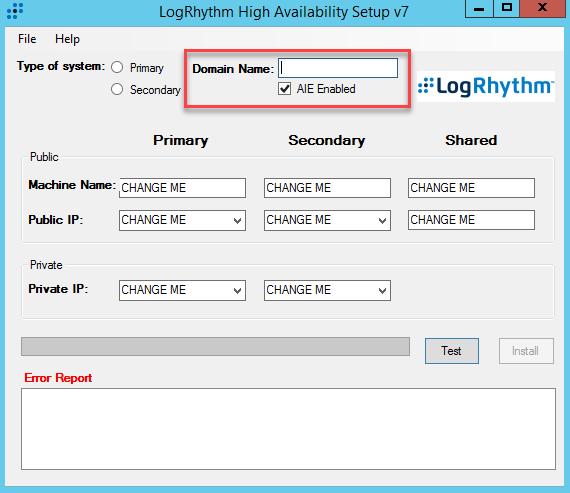The image size is (570, 493).
Task: Click the Shared Public IP field
Action: click(x=471, y=220)
